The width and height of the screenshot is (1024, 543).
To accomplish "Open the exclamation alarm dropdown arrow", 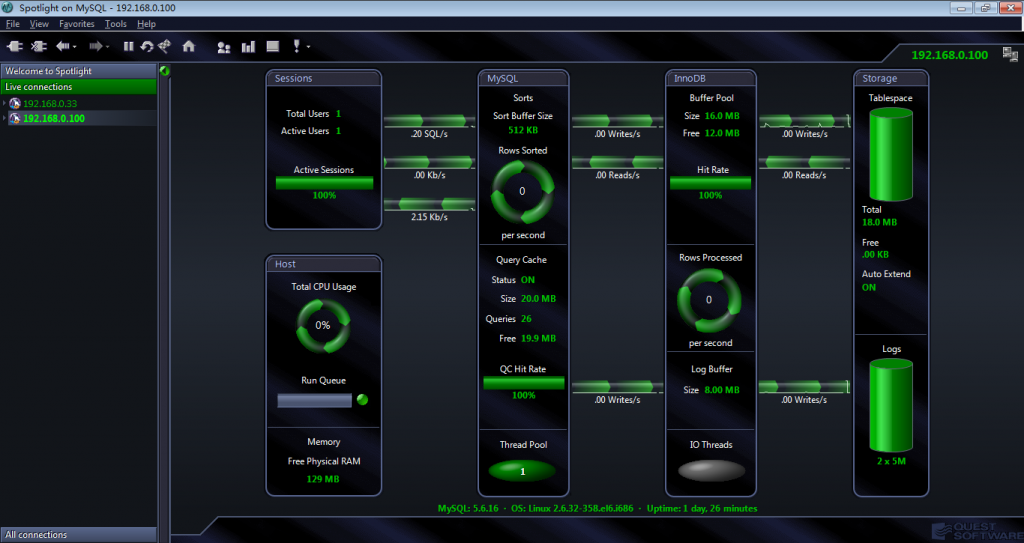I will click(x=309, y=47).
